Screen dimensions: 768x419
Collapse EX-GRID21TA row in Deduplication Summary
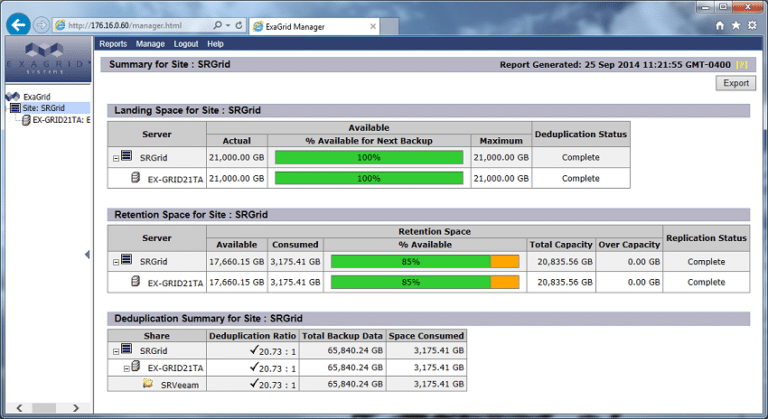click(126, 369)
